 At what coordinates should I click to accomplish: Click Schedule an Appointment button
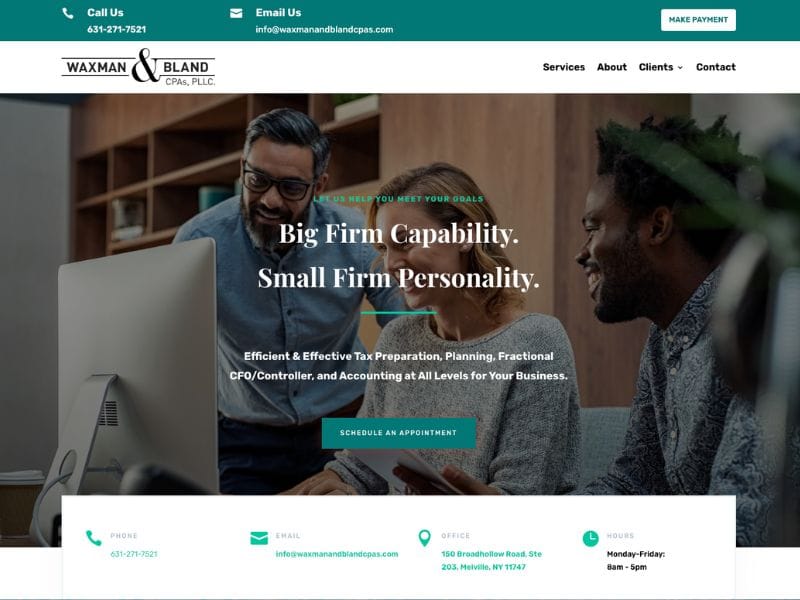tap(399, 433)
